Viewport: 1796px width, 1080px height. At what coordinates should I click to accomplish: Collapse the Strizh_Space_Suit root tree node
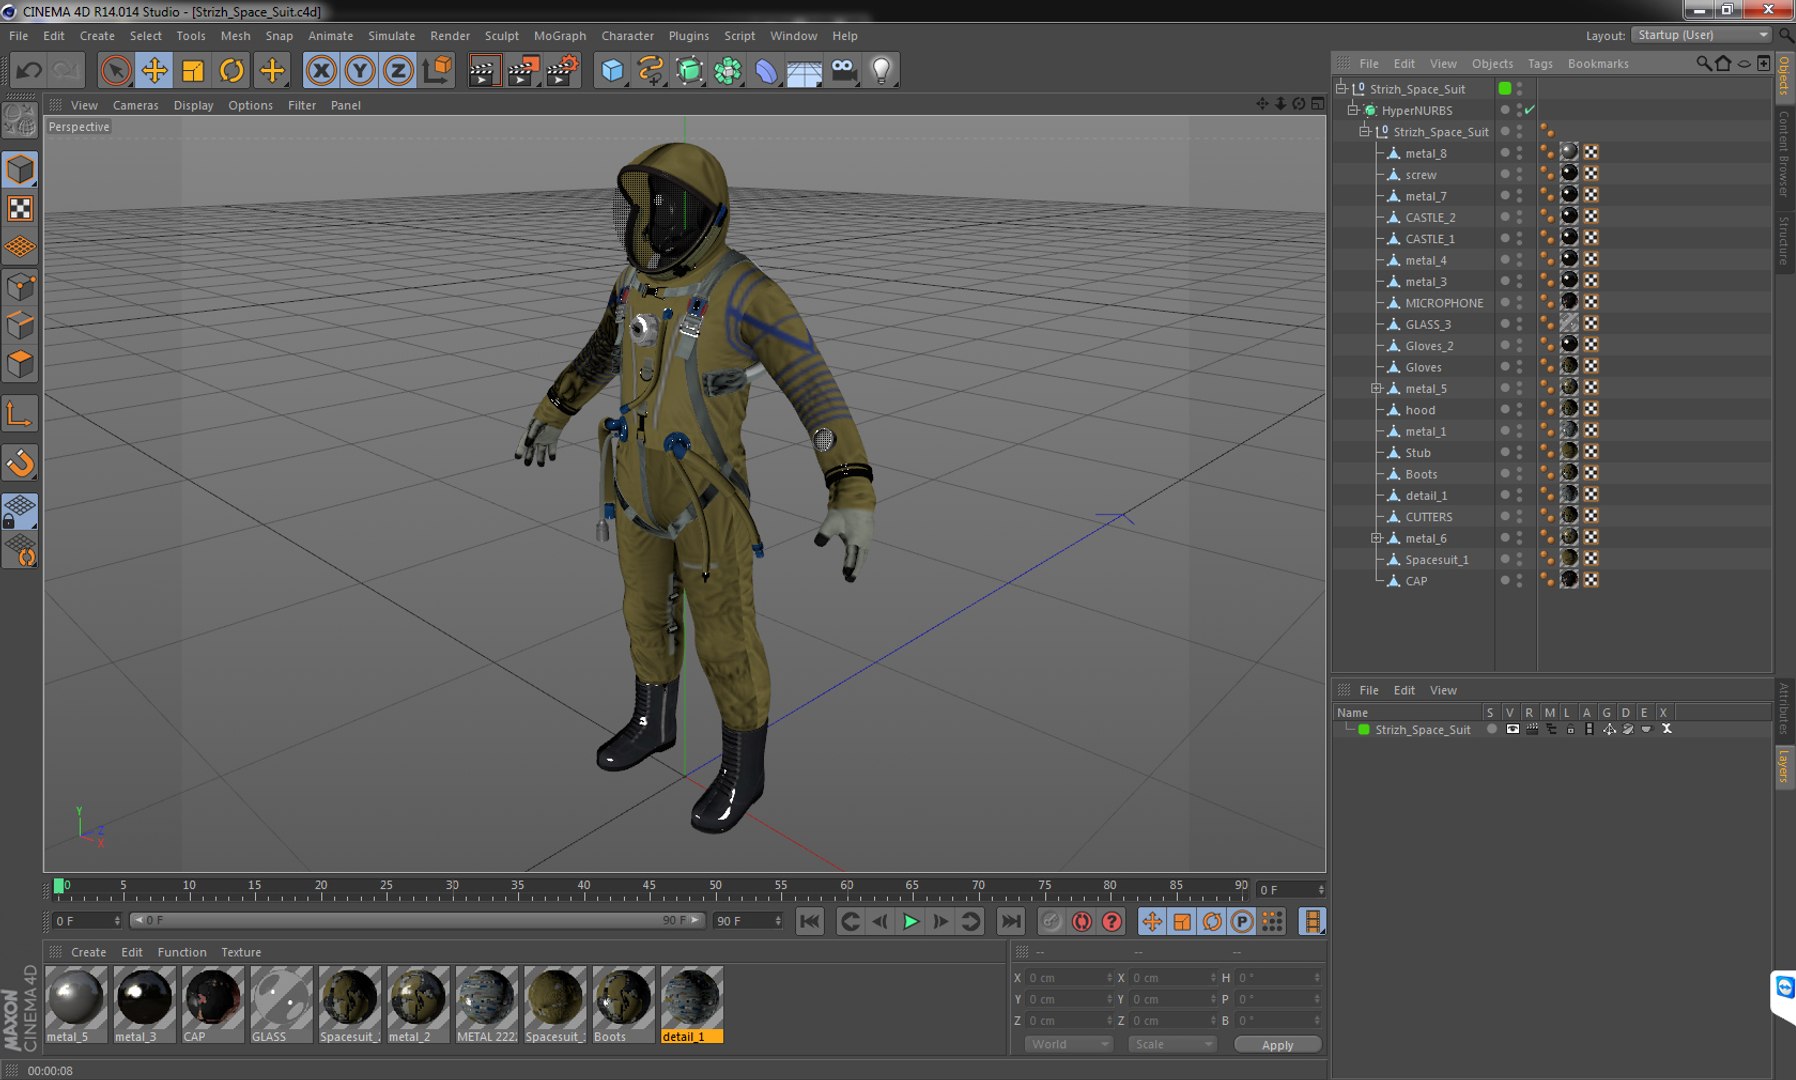click(x=1341, y=88)
